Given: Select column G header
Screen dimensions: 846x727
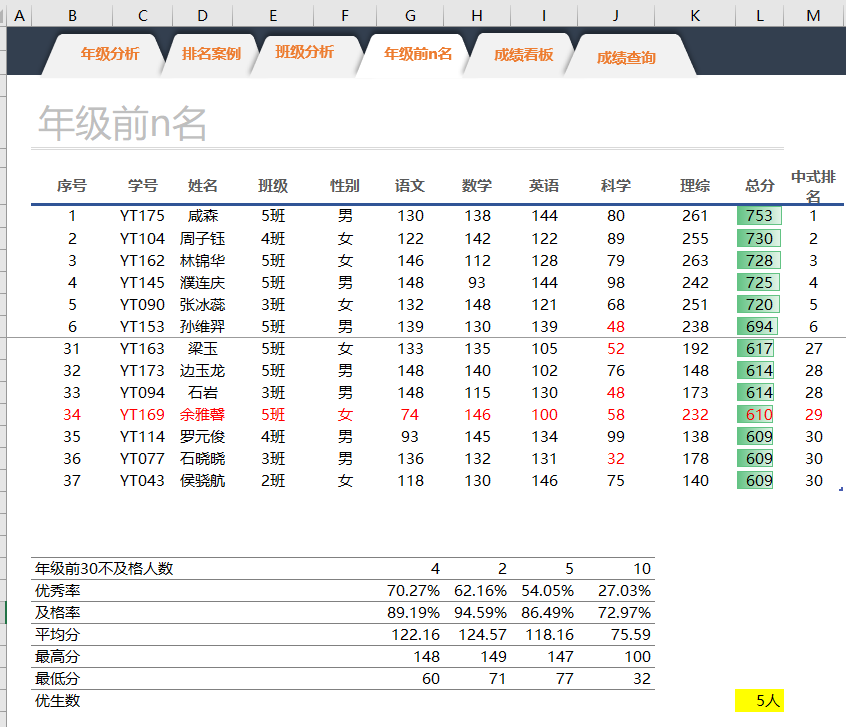Looking at the screenshot, I should point(410,16).
